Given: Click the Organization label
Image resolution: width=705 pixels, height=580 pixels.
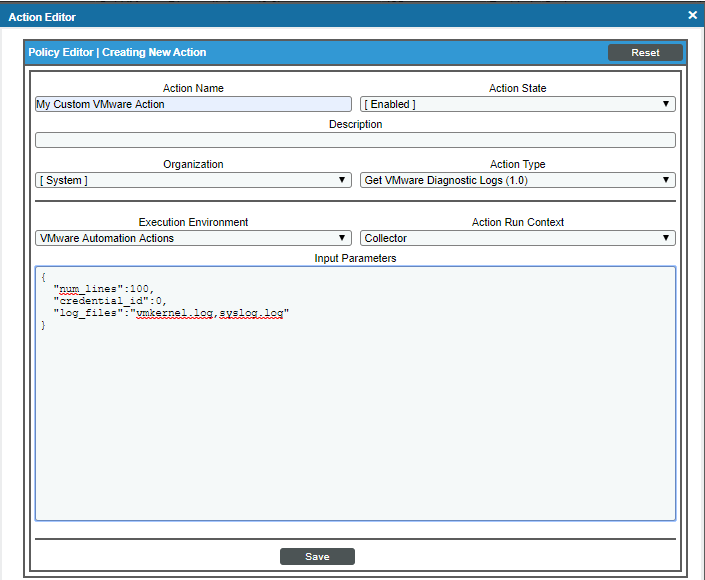Looking at the screenshot, I should [x=193, y=164].
